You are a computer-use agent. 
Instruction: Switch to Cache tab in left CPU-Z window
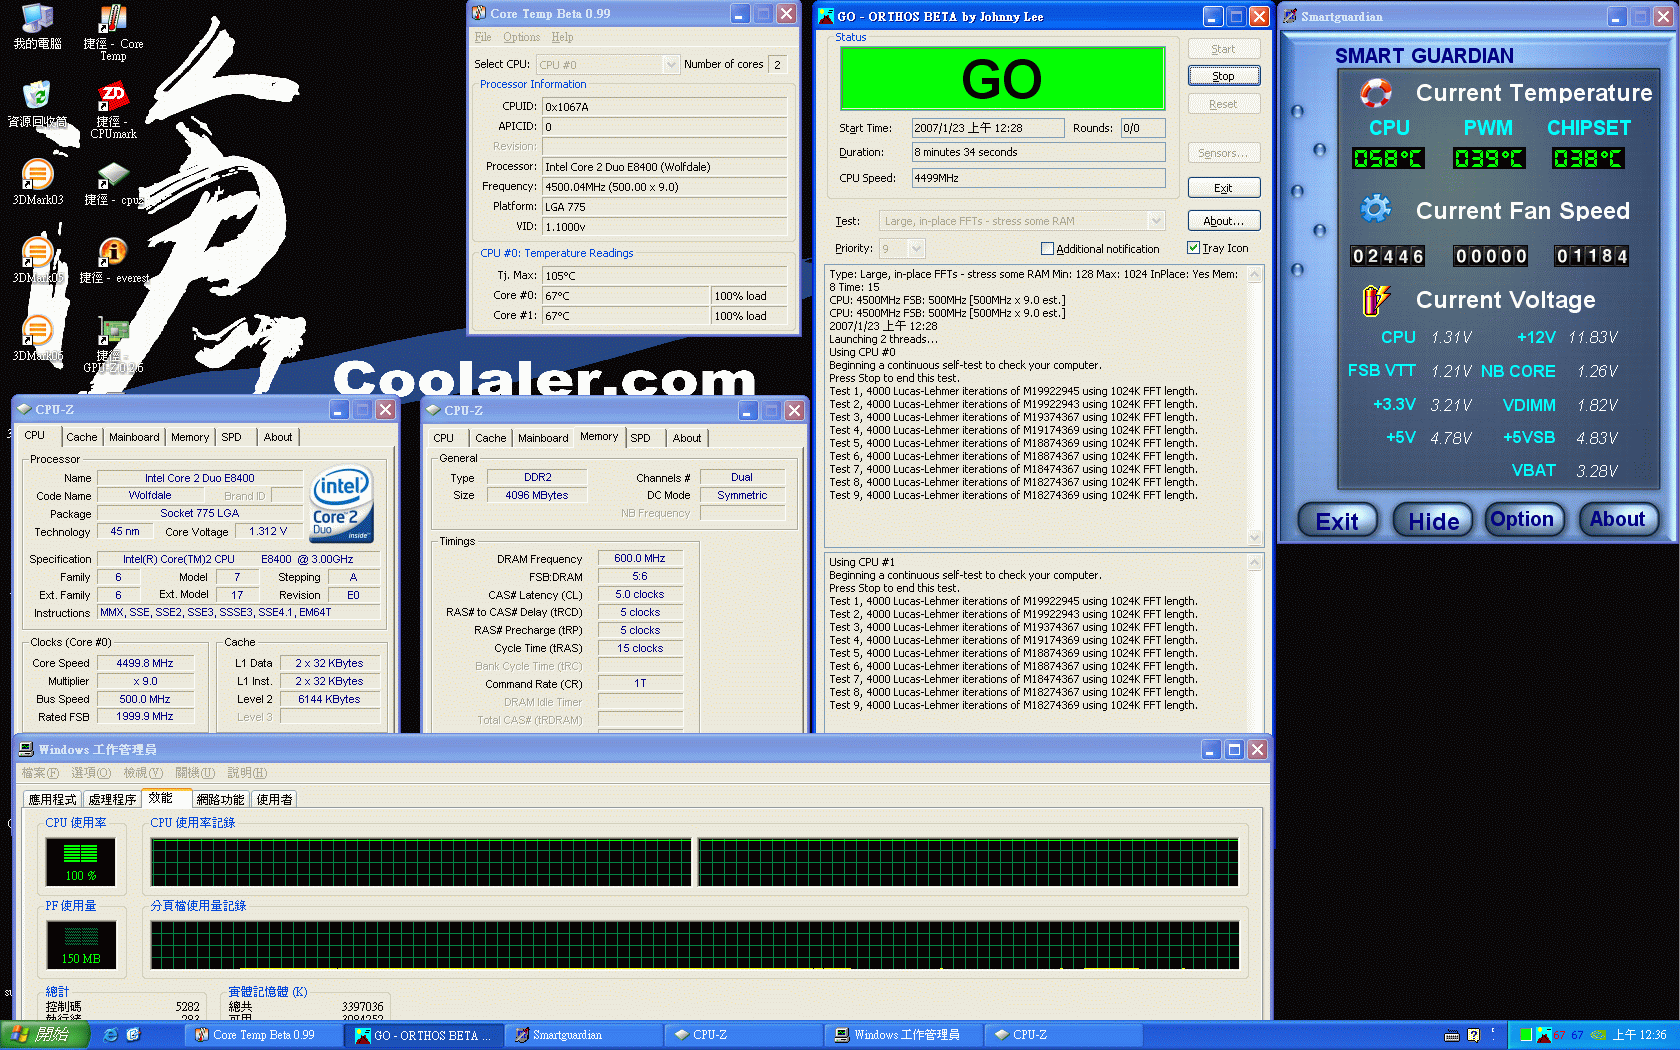82,437
